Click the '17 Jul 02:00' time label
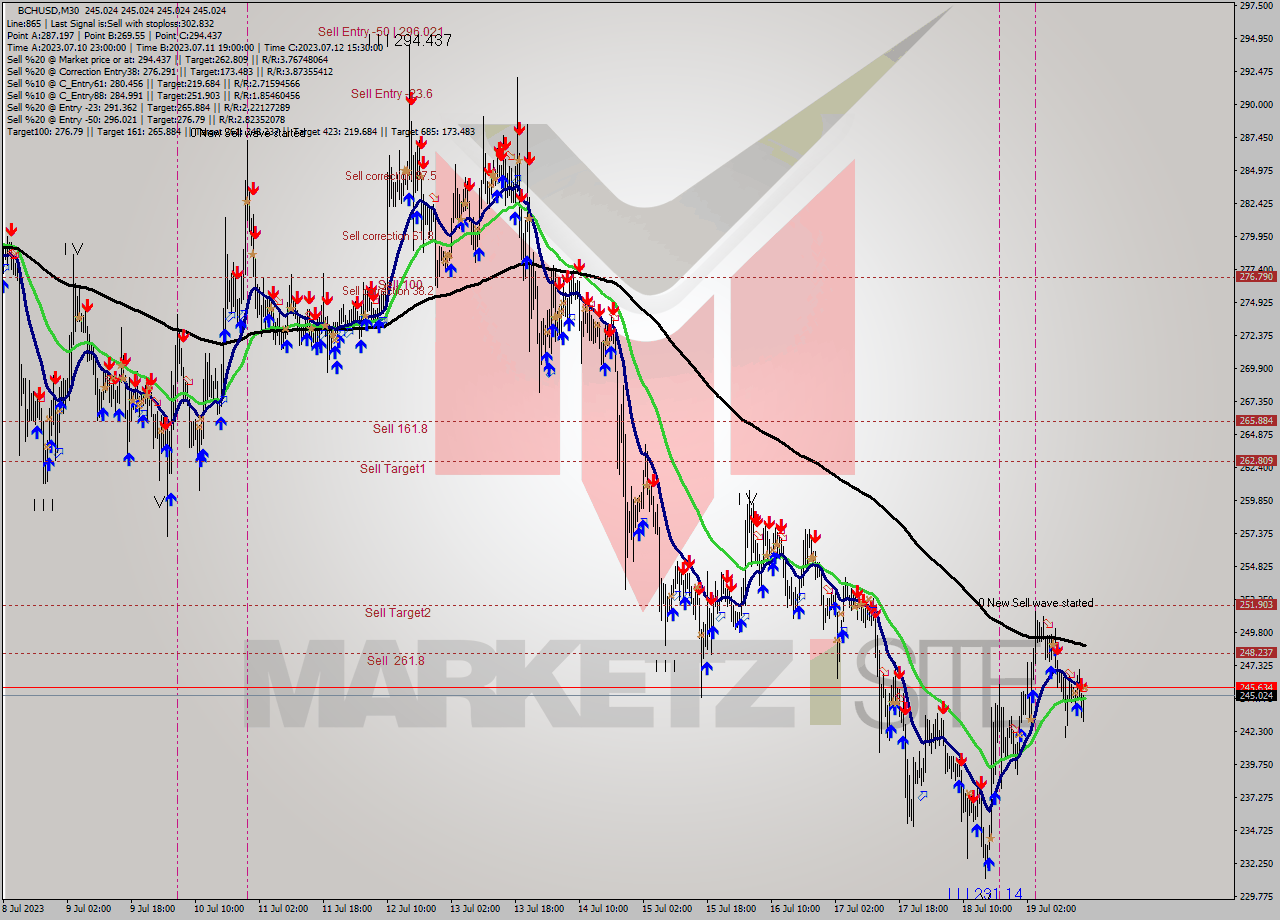The width and height of the screenshot is (1280, 920). click(x=859, y=909)
